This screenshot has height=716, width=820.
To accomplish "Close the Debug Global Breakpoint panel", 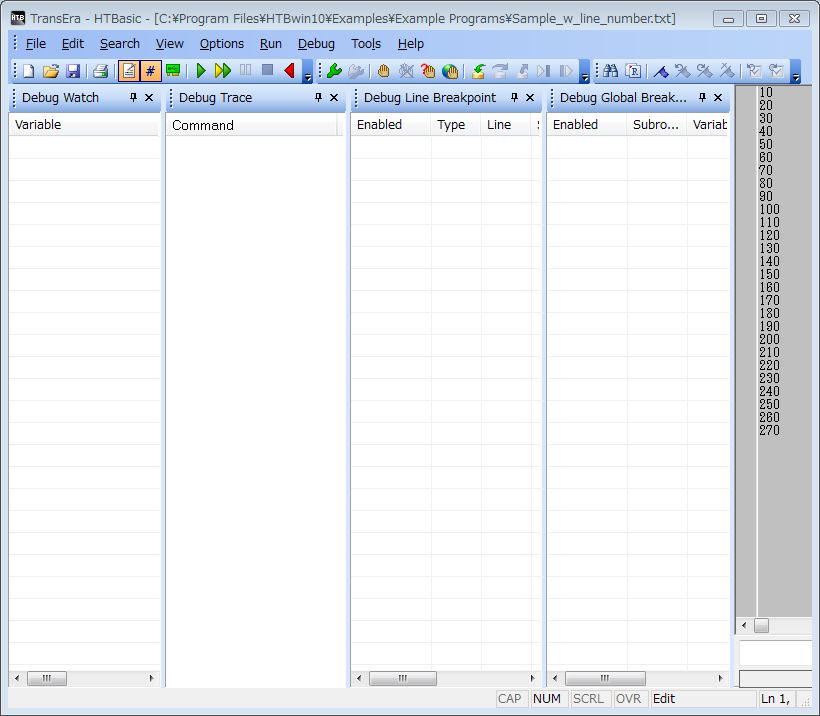I will click(x=718, y=97).
